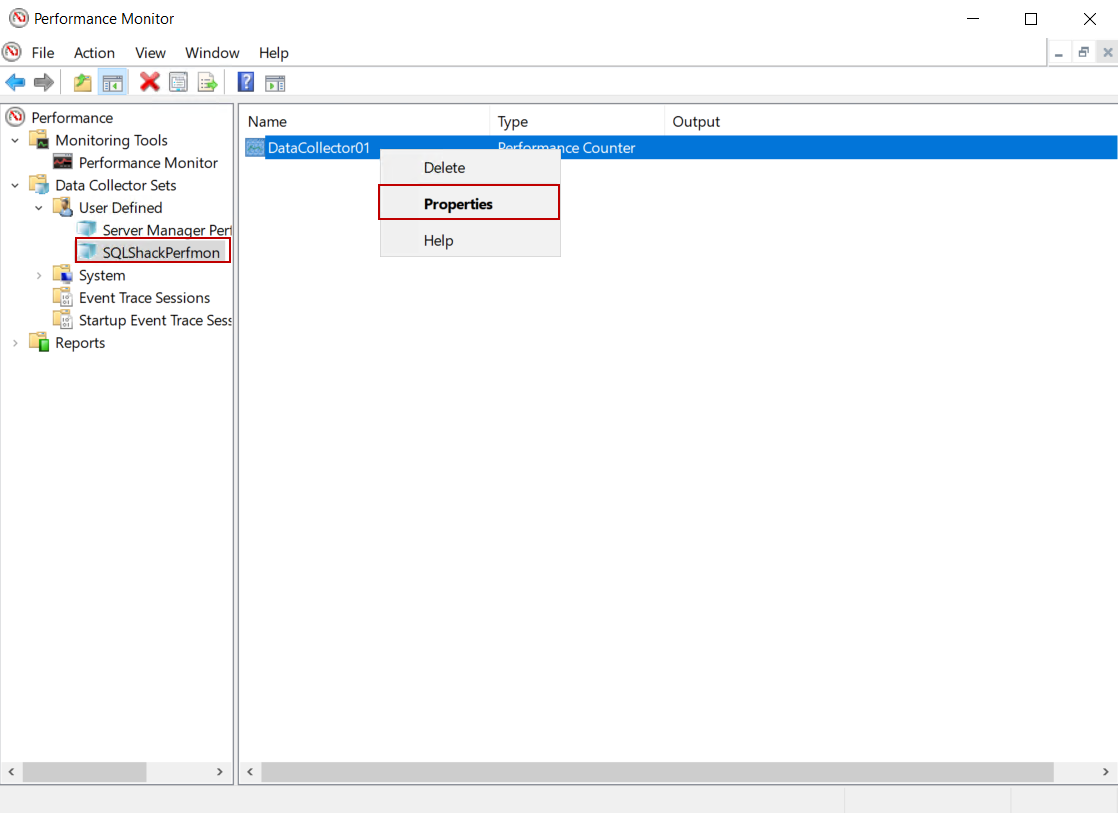
Task: Minimize the inner MDI child window
Action: (1059, 53)
